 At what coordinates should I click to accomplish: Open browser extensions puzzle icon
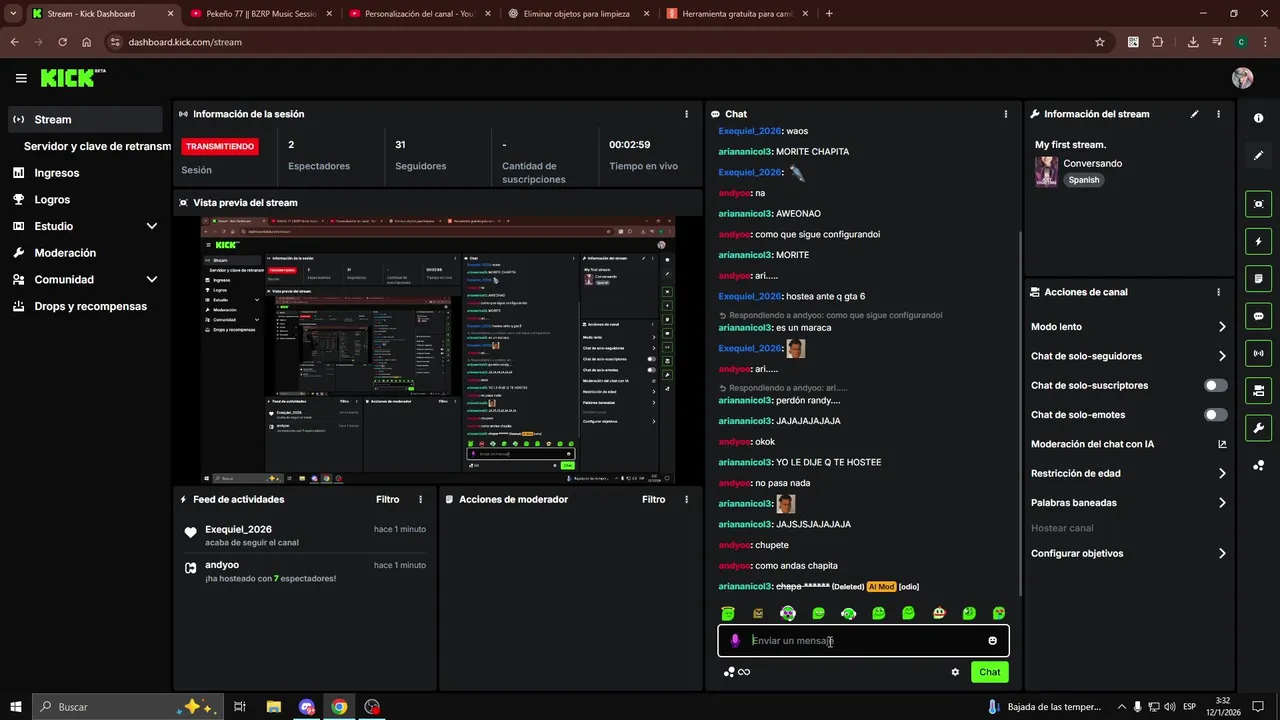click(x=1158, y=42)
